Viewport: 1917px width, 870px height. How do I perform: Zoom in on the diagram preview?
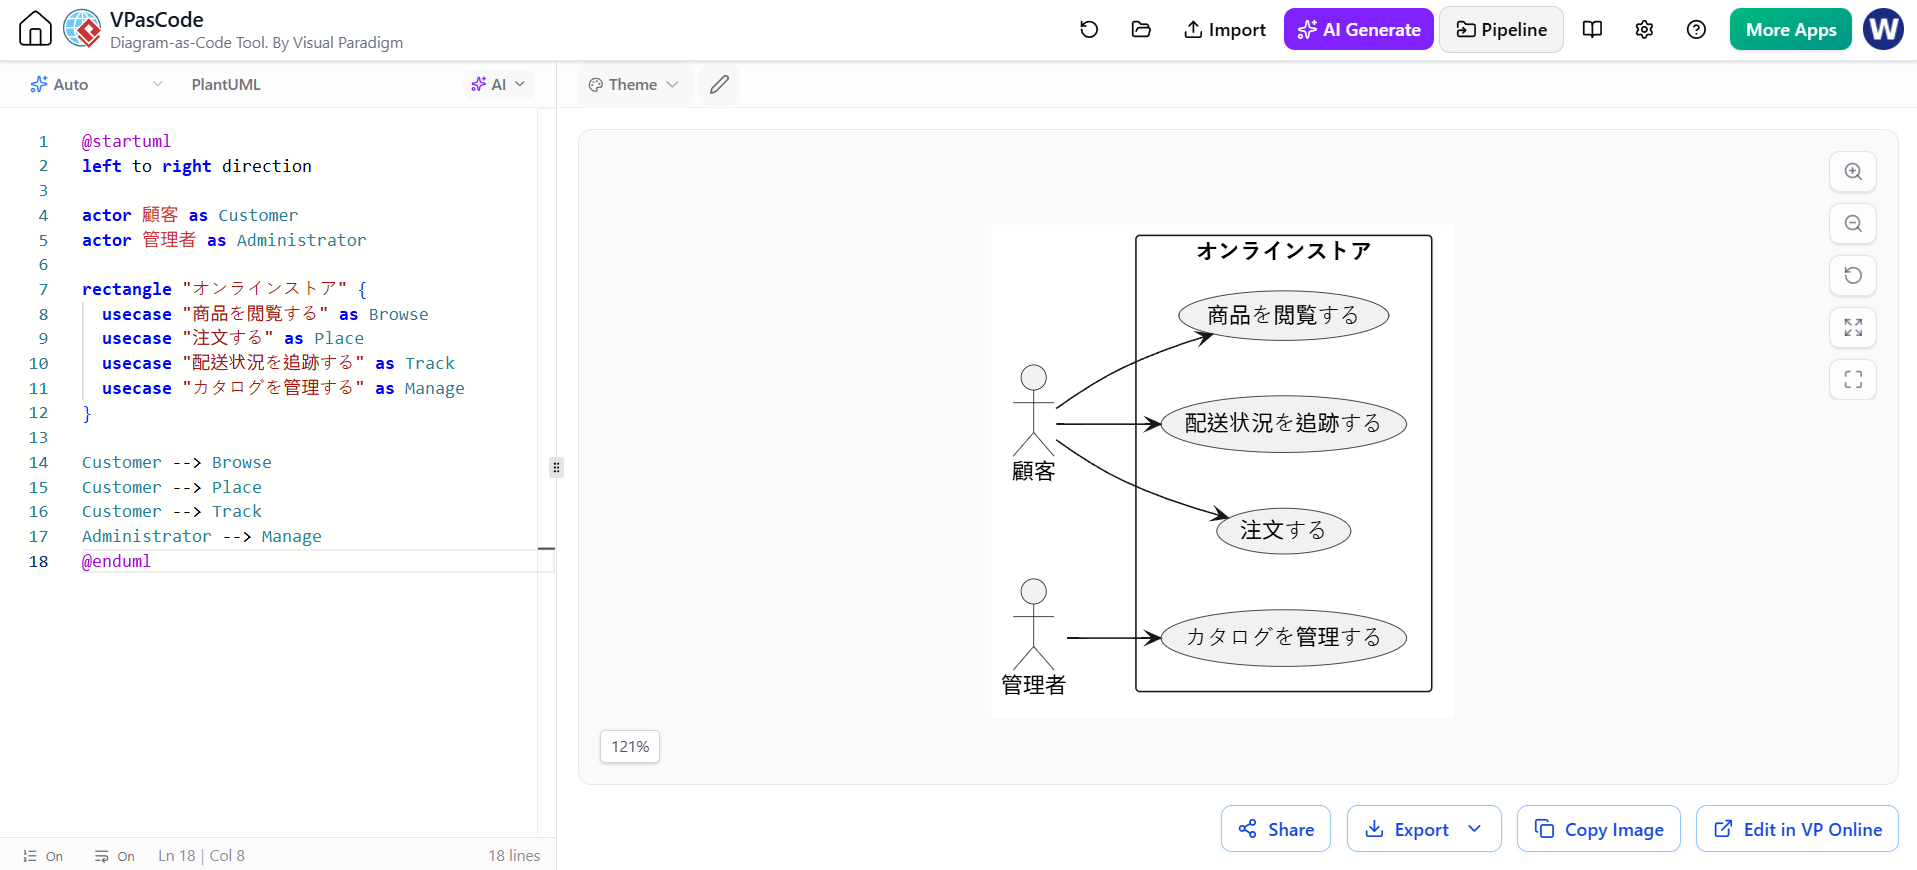point(1853,172)
